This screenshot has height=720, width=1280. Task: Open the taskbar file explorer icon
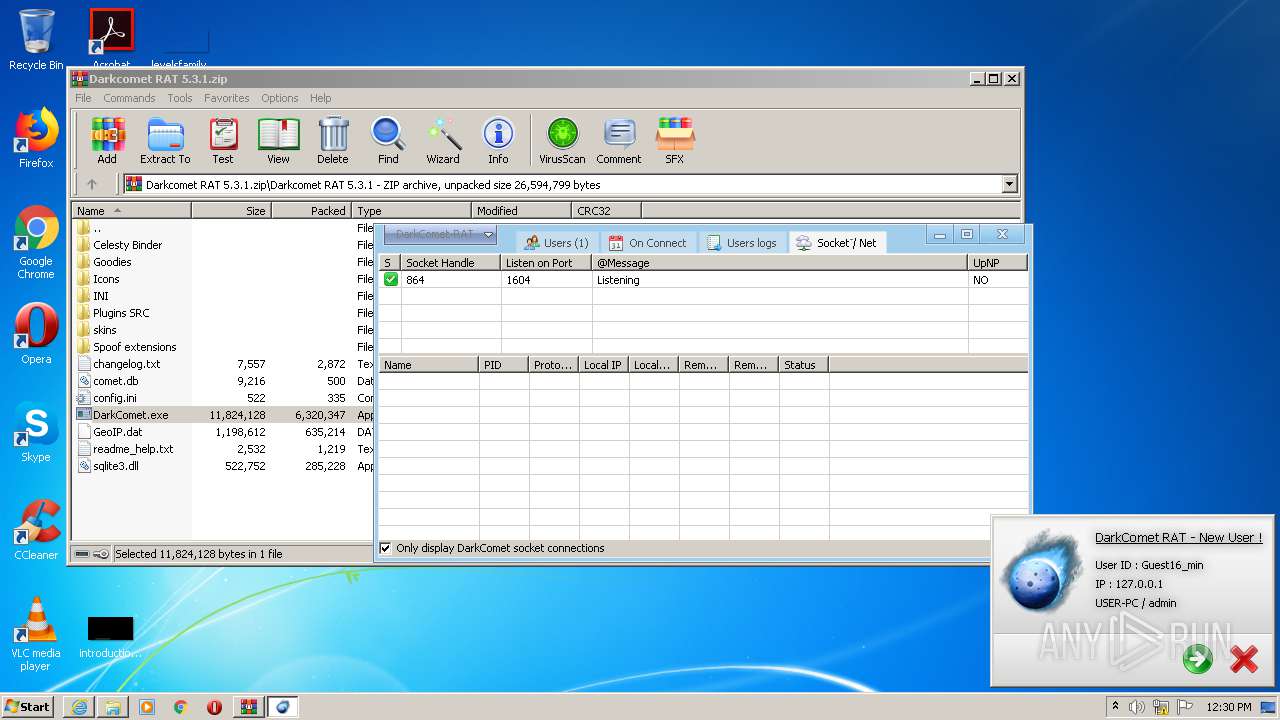pyautogui.click(x=113, y=707)
